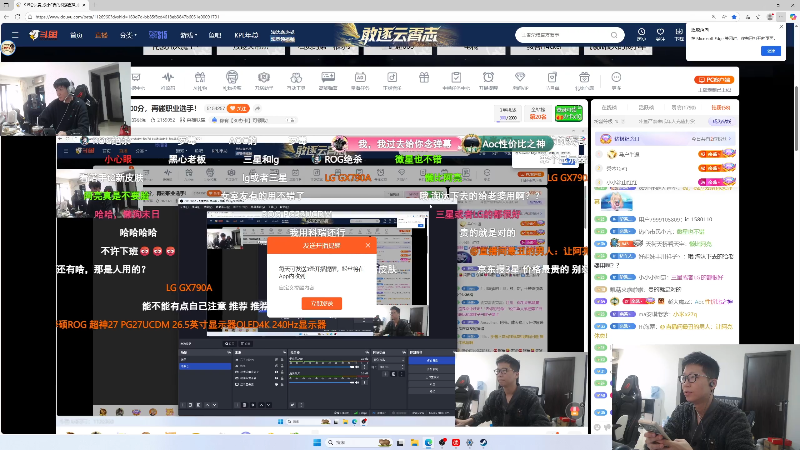Click the follow heart icon in header

coord(660,32)
